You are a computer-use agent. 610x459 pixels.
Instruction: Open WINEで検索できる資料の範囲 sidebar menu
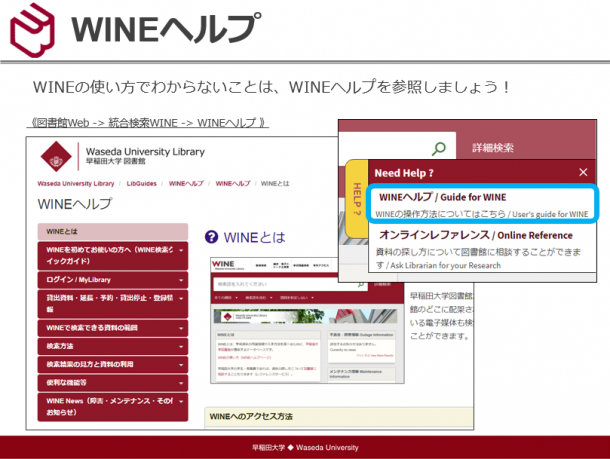tap(113, 328)
